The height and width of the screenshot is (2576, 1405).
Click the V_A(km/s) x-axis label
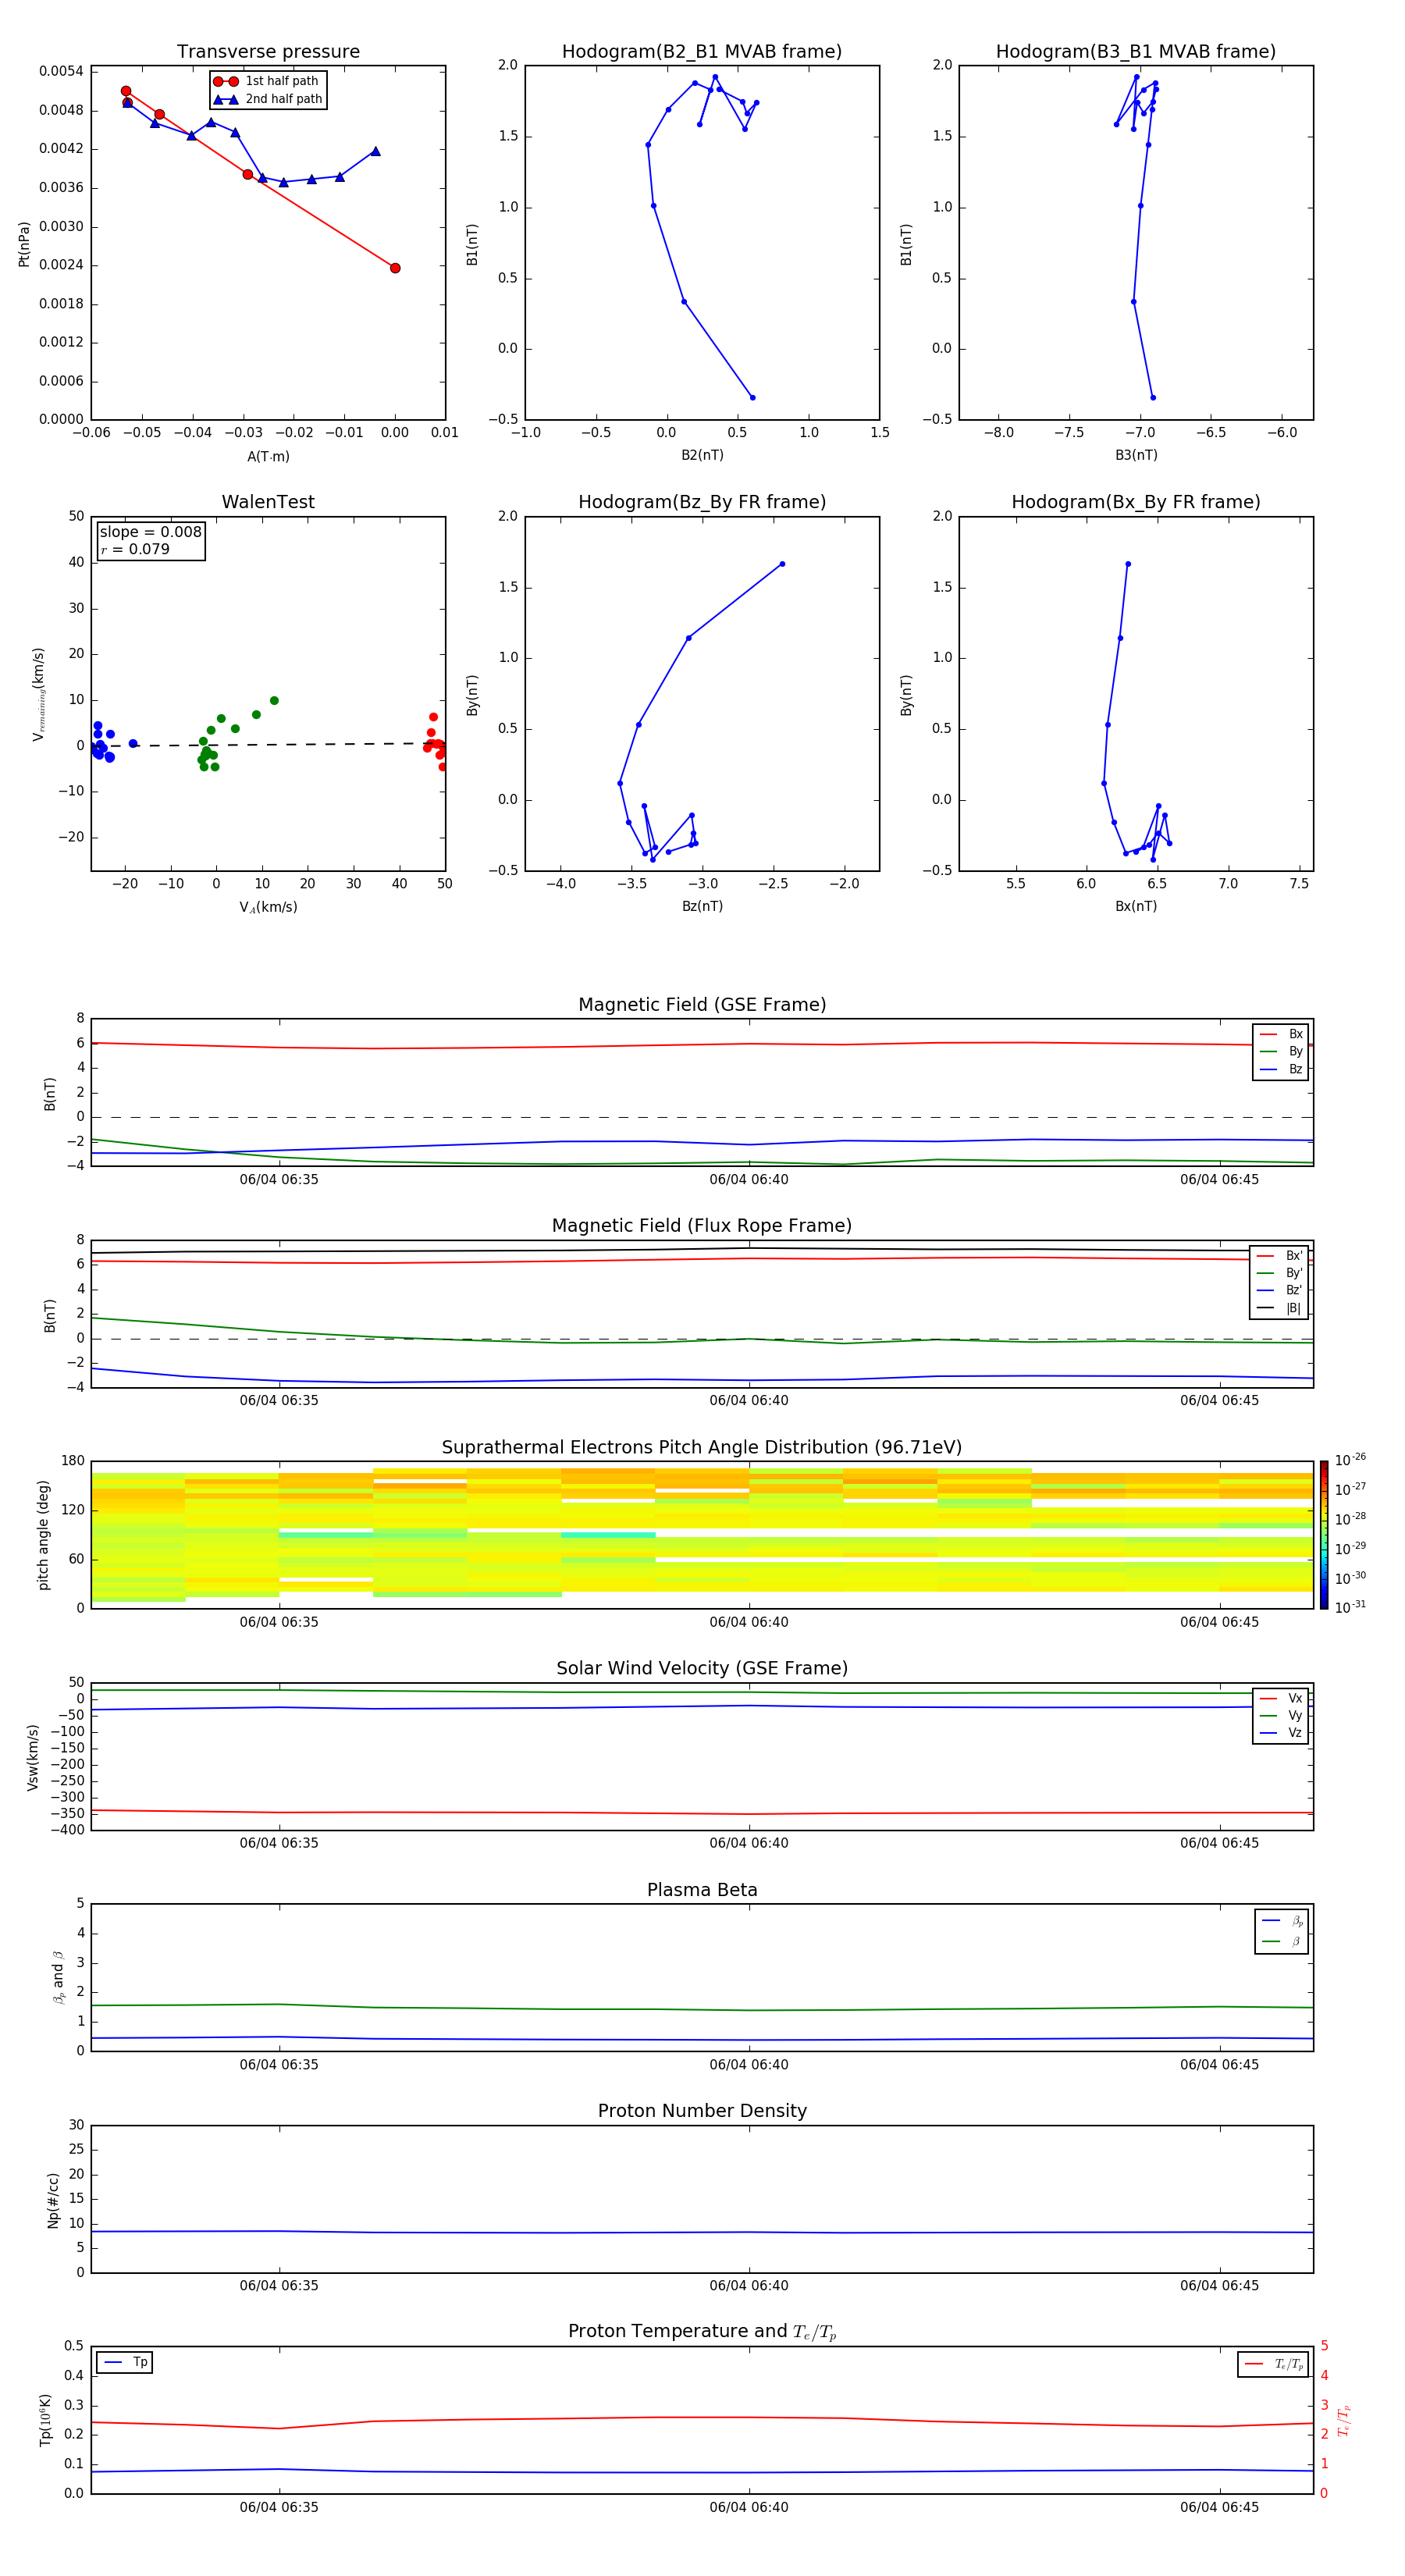268,907
